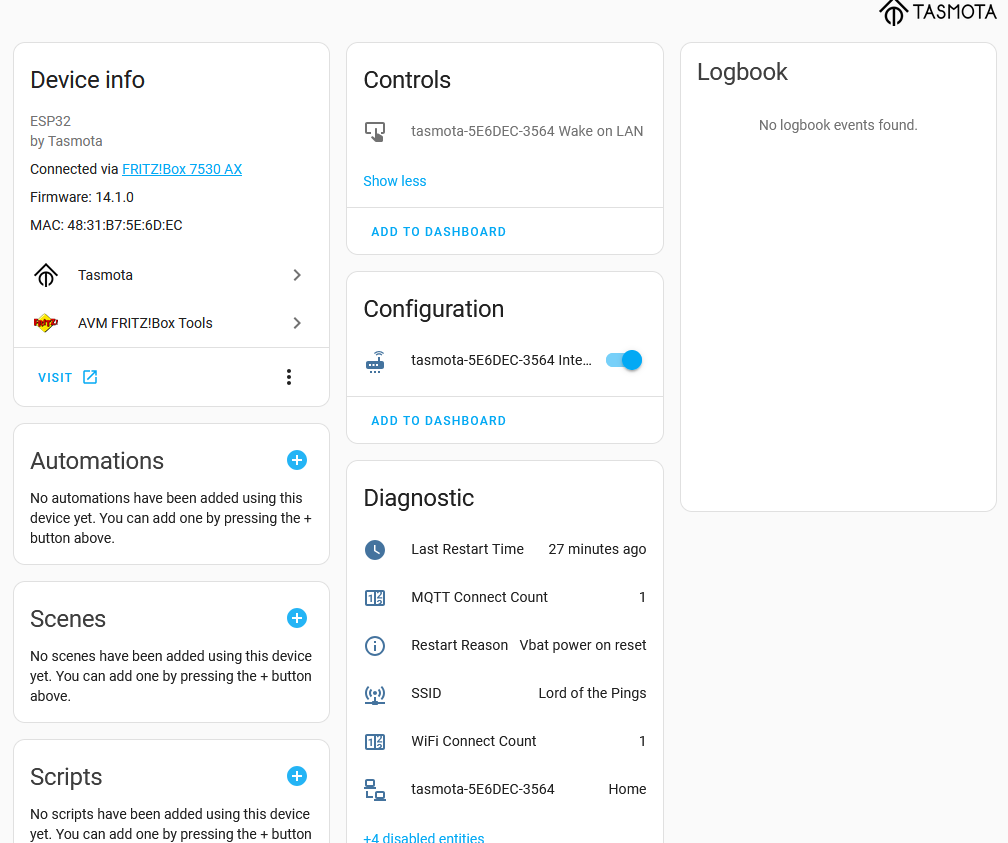Open the FRITZ!Box 7530 AX link
The height and width of the screenshot is (843, 1008).
click(182, 169)
